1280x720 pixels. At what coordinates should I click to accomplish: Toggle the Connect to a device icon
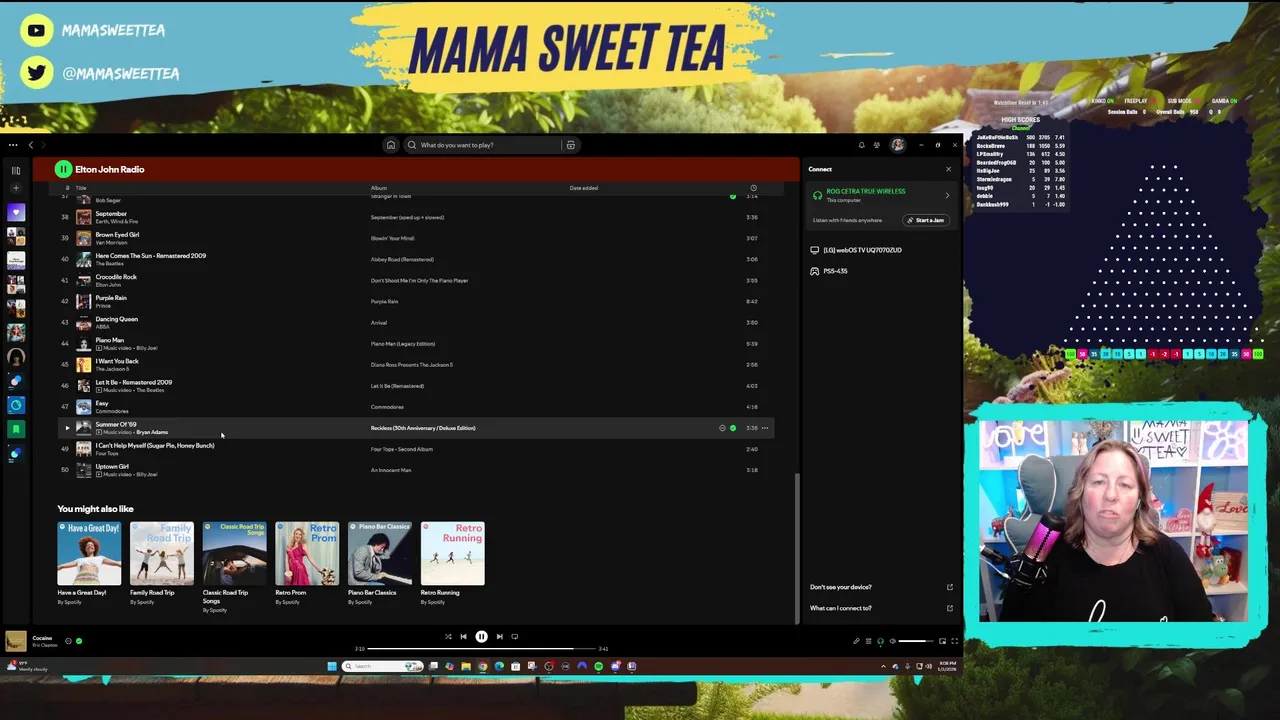click(880, 641)
